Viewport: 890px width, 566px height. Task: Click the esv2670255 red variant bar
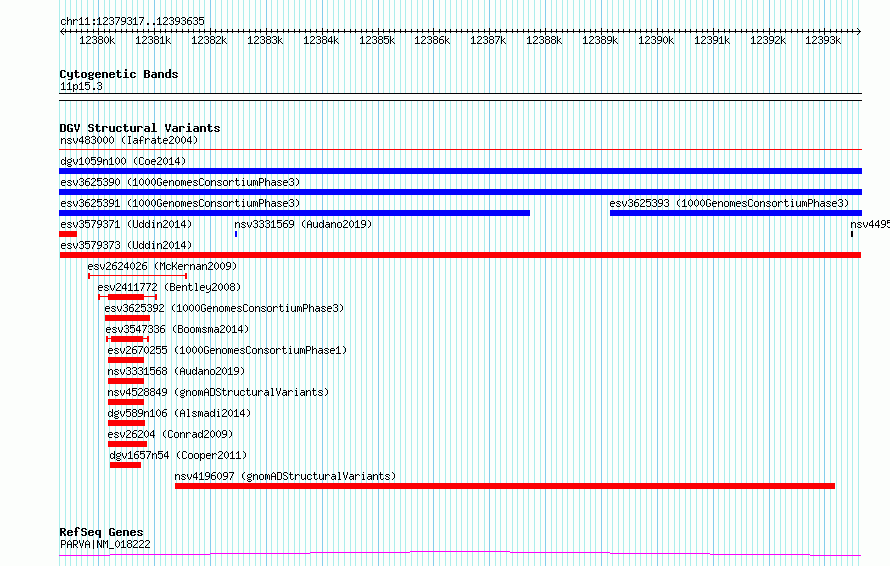pyautogui.click(x=126, y=360)
